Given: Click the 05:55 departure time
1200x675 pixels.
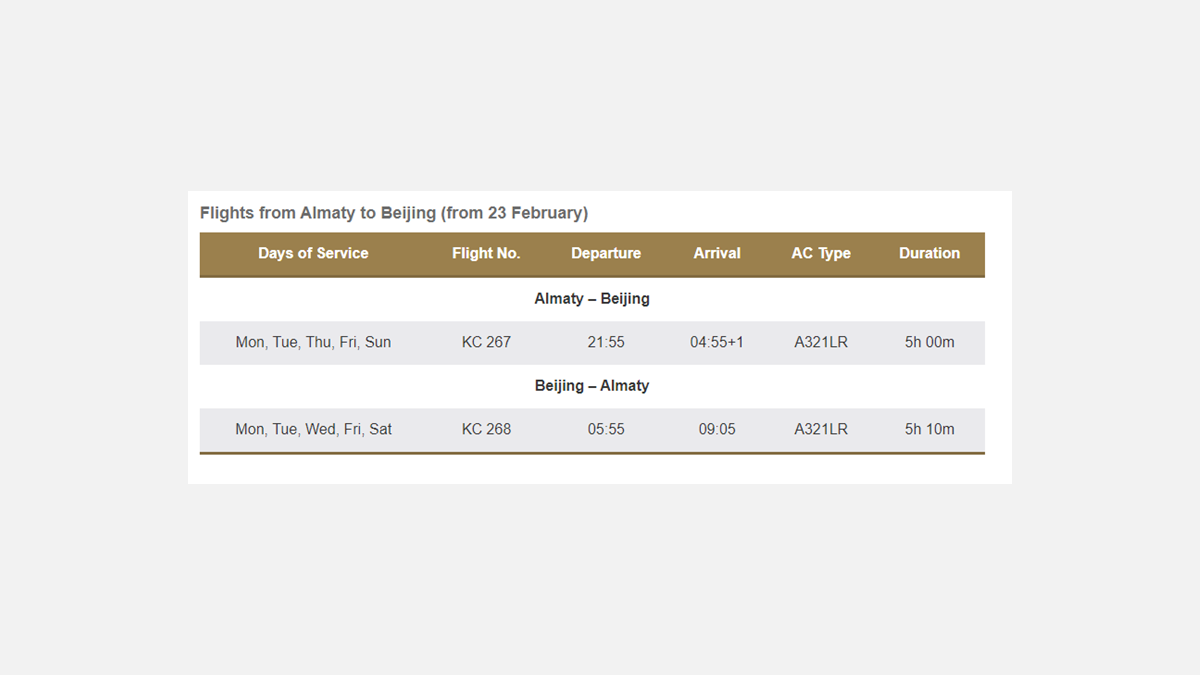Looking at the screenshot, I should tap(606, 429).
